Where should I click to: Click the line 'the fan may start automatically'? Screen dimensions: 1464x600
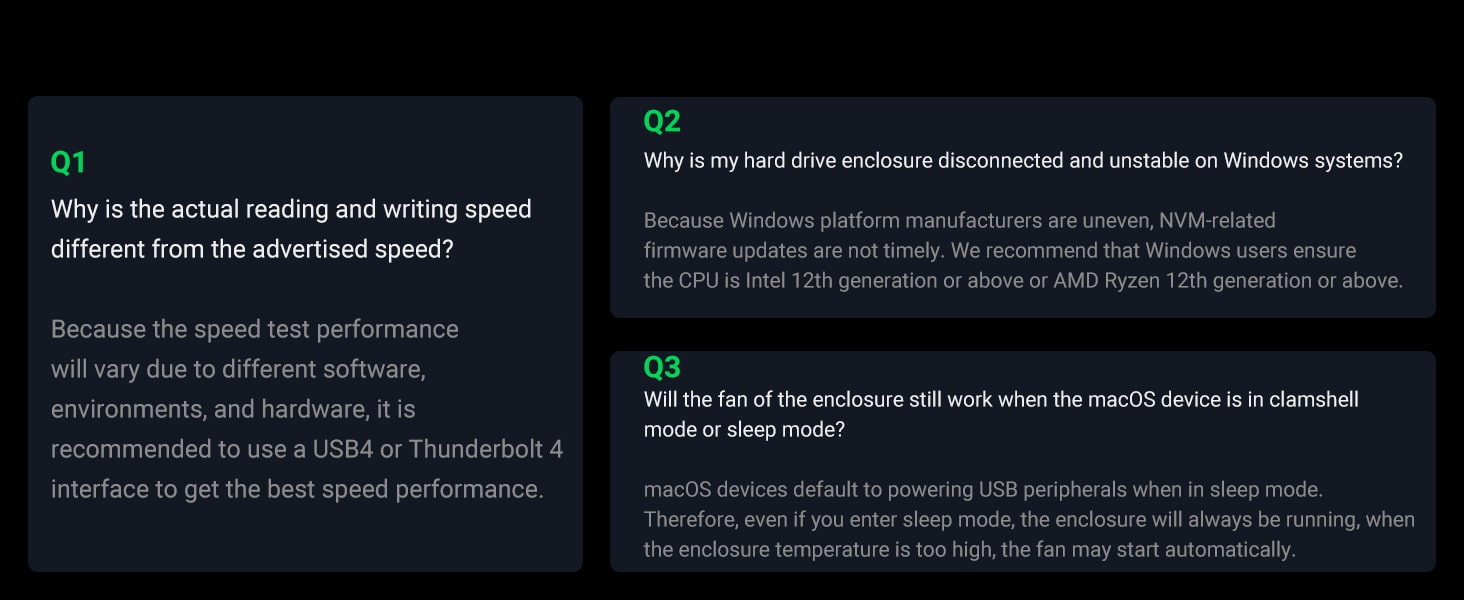pos(970,550)
